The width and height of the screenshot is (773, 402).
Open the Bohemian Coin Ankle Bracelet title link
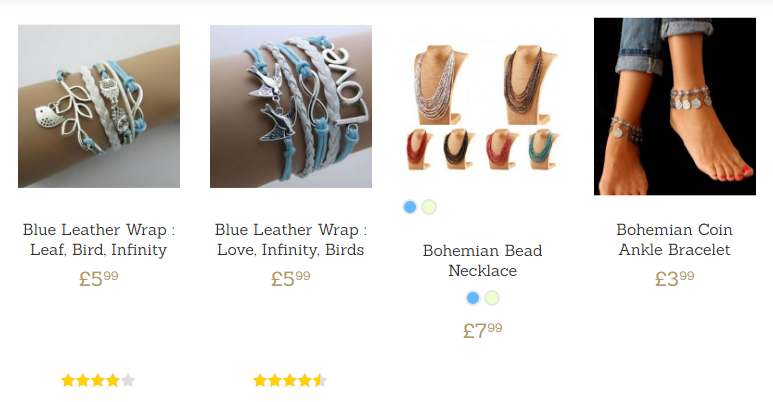pyautogui.click(x=675, y=240)
